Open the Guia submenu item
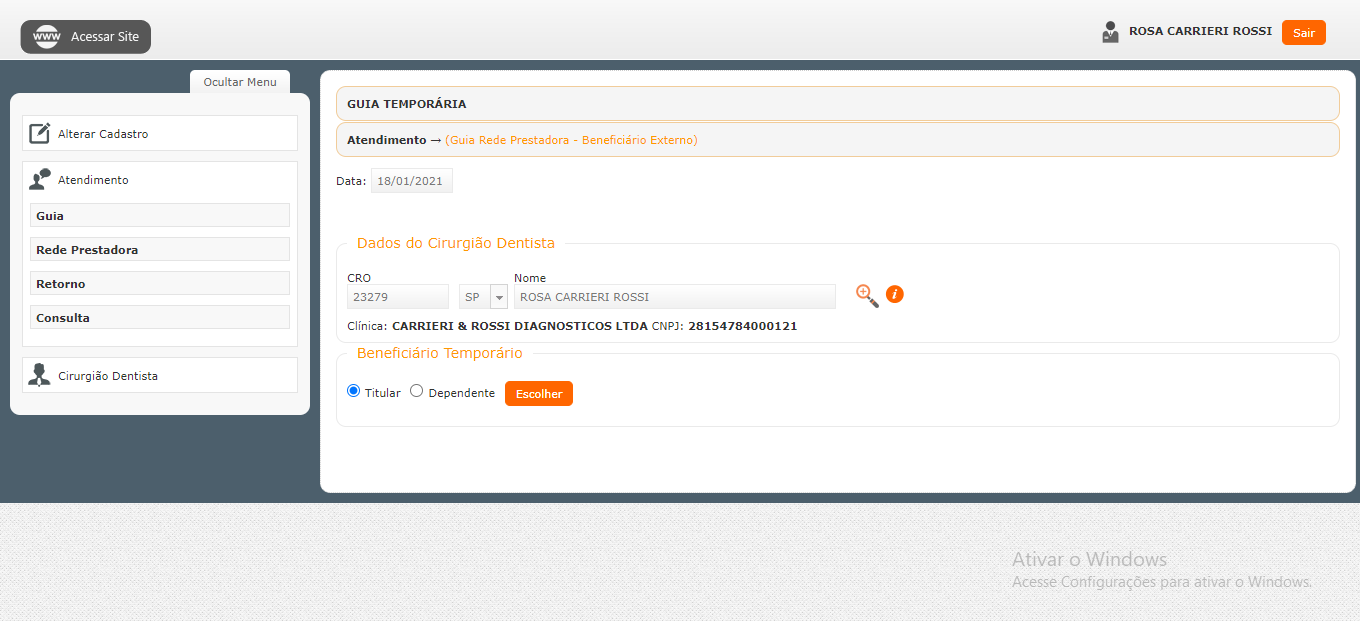1360x621 pixels. click(x=160, y=215)
